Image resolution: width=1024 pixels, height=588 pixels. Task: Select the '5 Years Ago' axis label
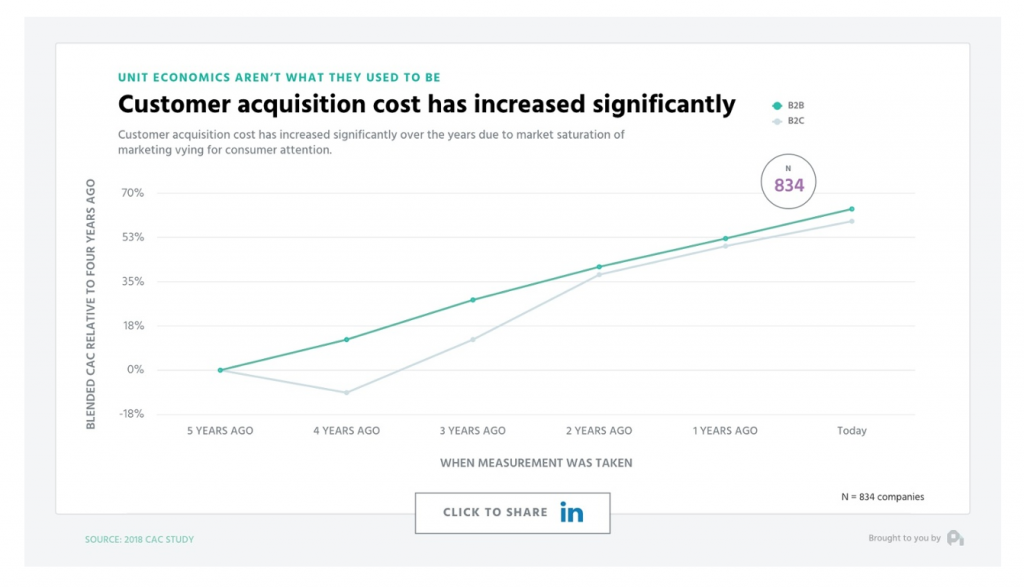[218, 430]
